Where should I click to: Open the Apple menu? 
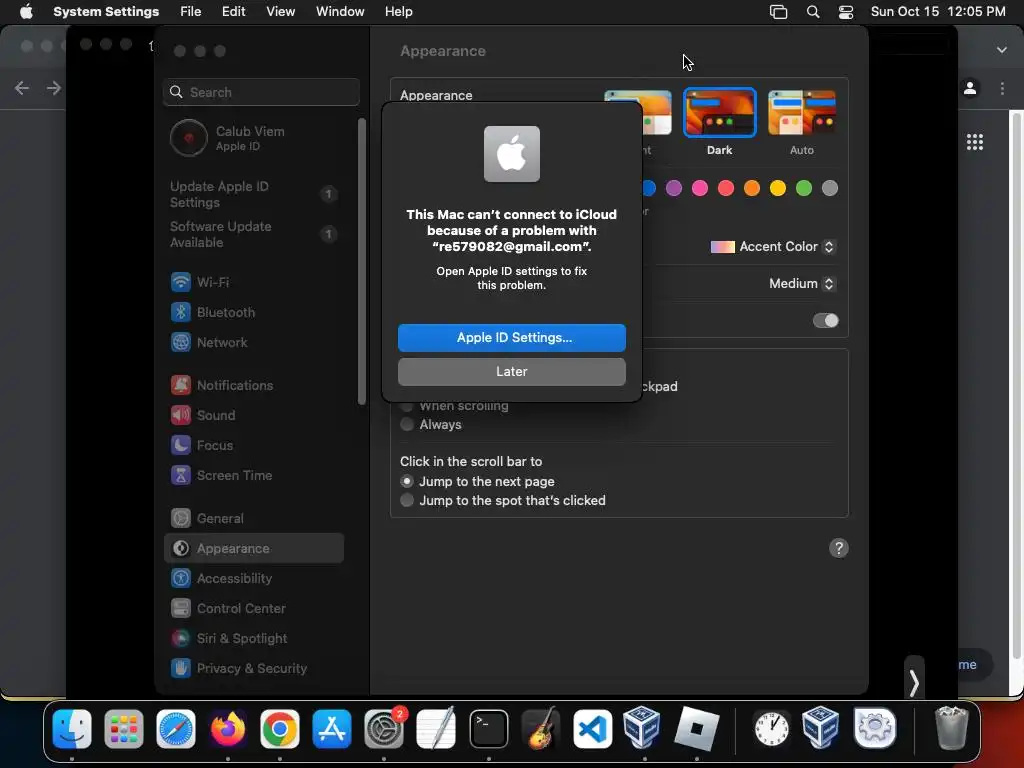[26, 12]
